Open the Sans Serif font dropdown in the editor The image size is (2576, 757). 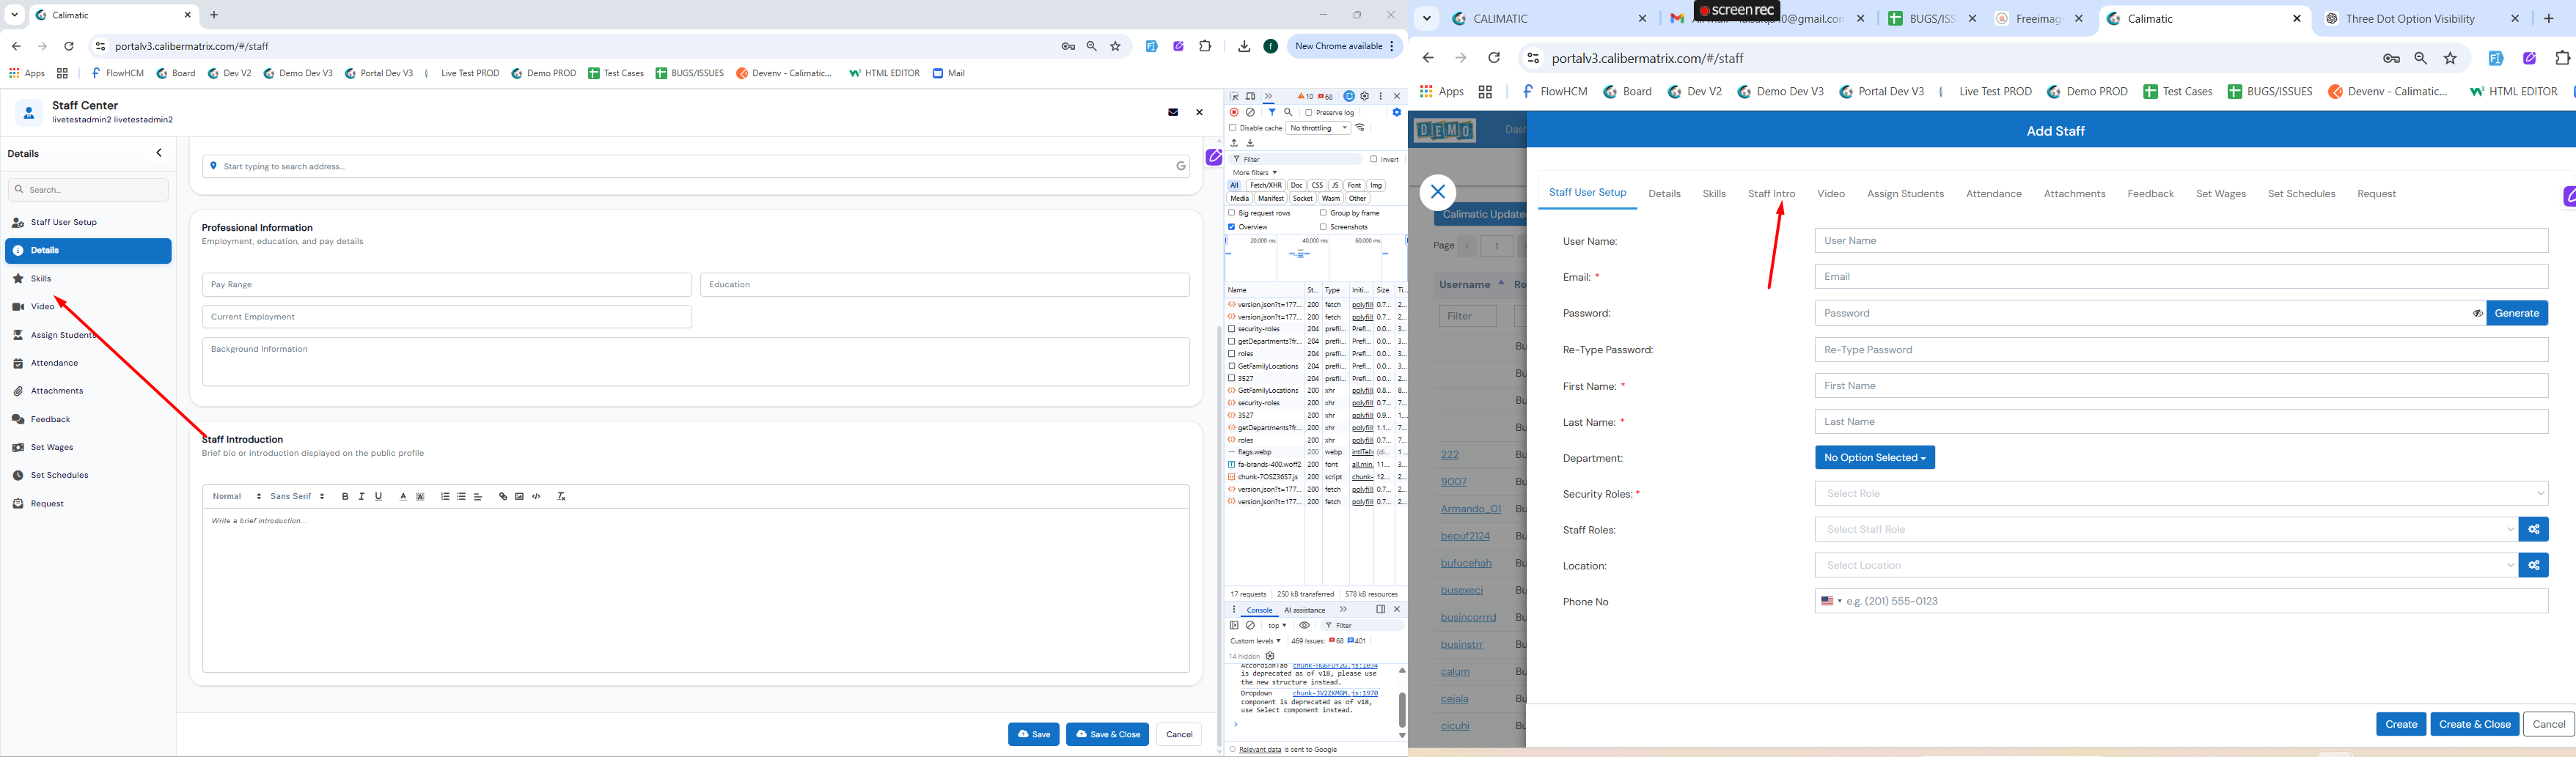(x=297, y=496)
